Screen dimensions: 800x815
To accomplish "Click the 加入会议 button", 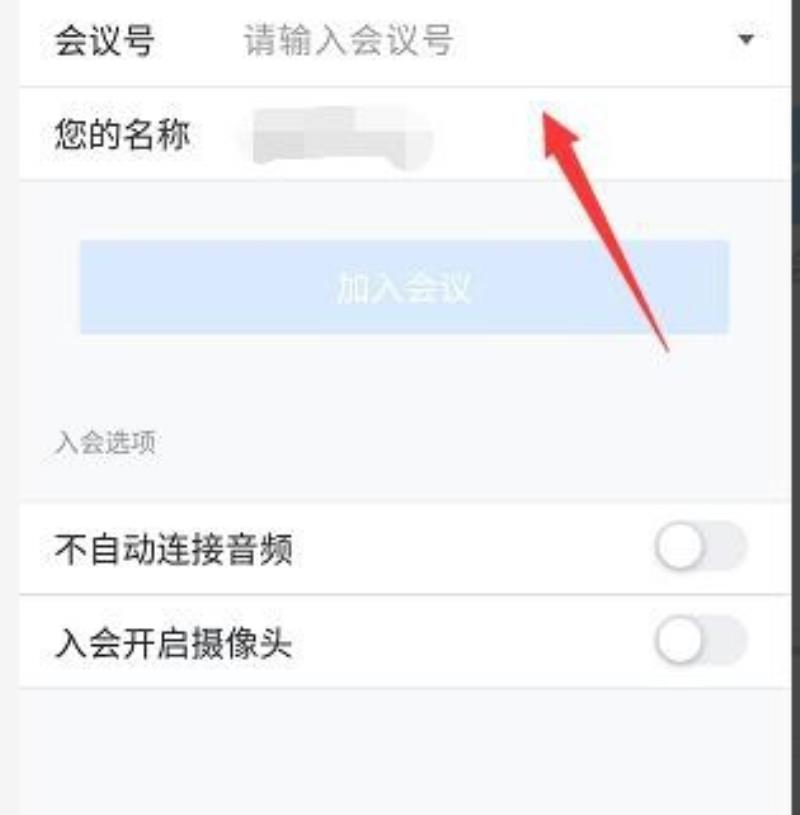I will point(404,286).
